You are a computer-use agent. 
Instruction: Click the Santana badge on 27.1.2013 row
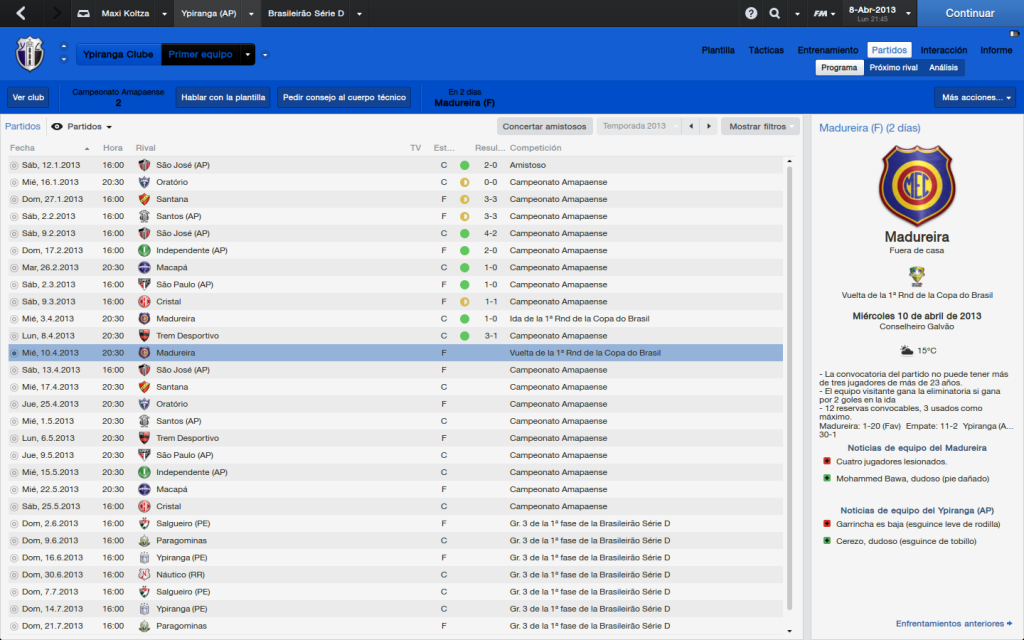(144, 199)
